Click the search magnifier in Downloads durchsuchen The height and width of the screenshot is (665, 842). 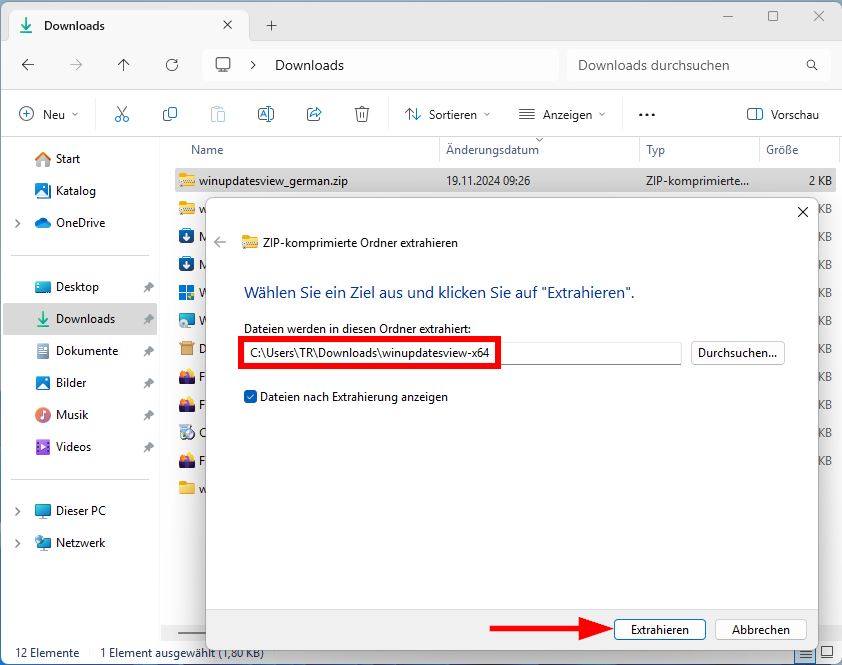coord(810,65)
